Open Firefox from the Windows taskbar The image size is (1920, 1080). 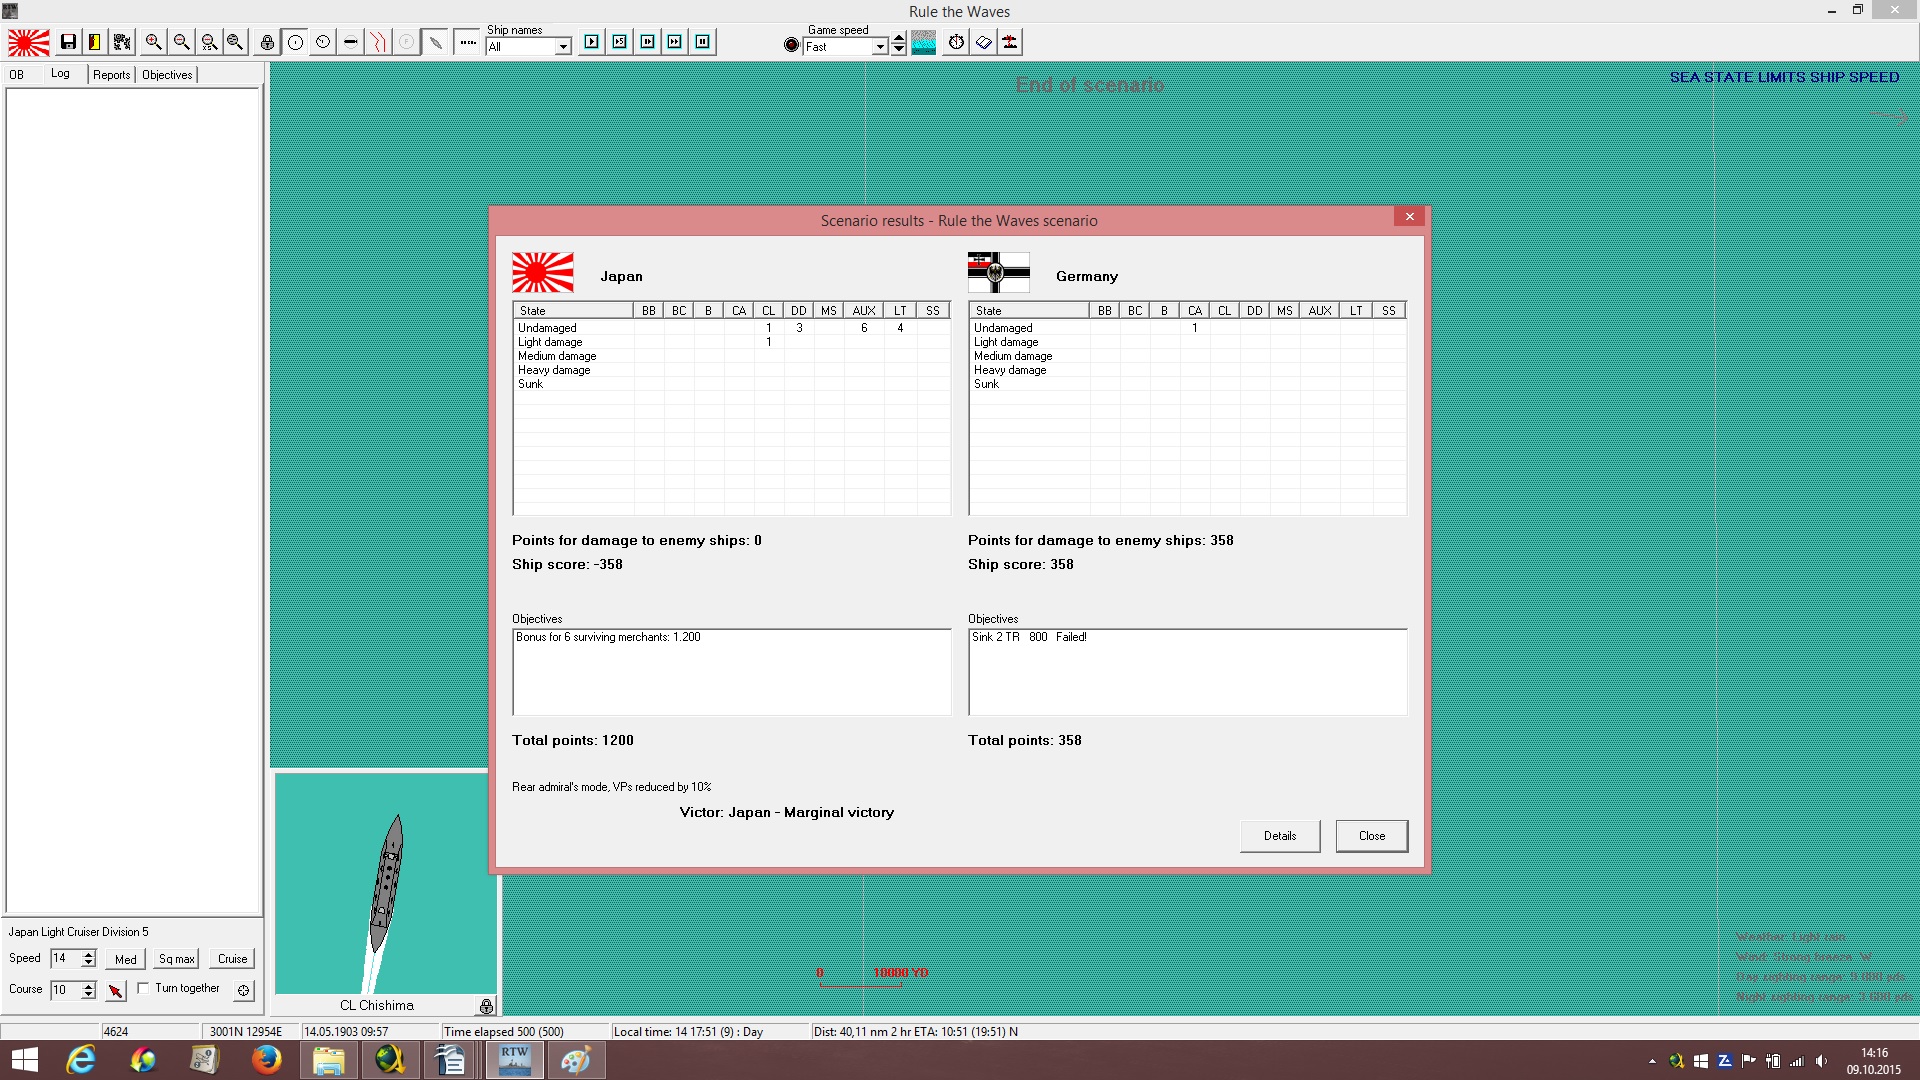[266, 1060]
